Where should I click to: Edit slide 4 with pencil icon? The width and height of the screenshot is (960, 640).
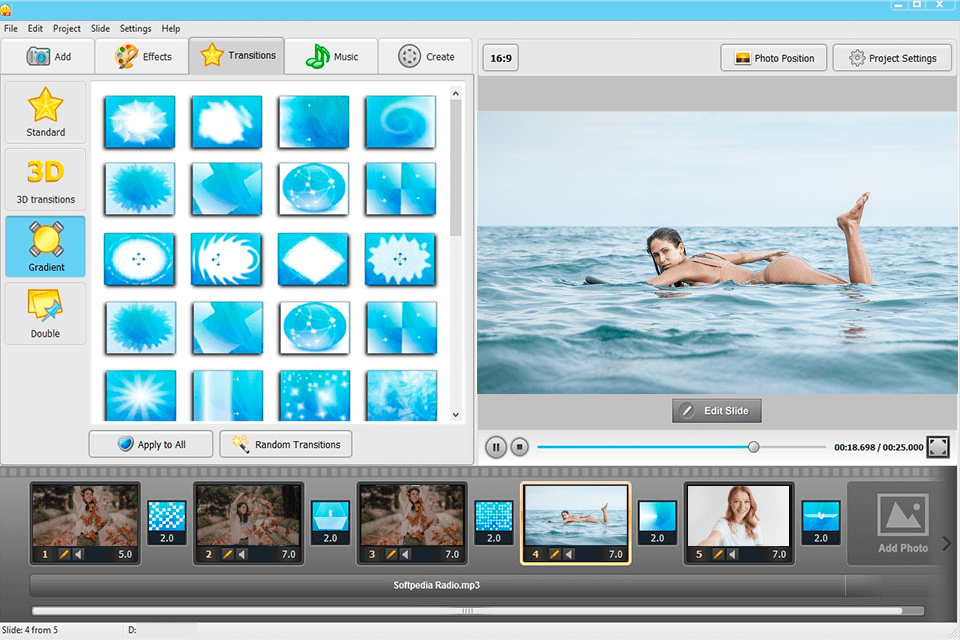tap(554, 554)
